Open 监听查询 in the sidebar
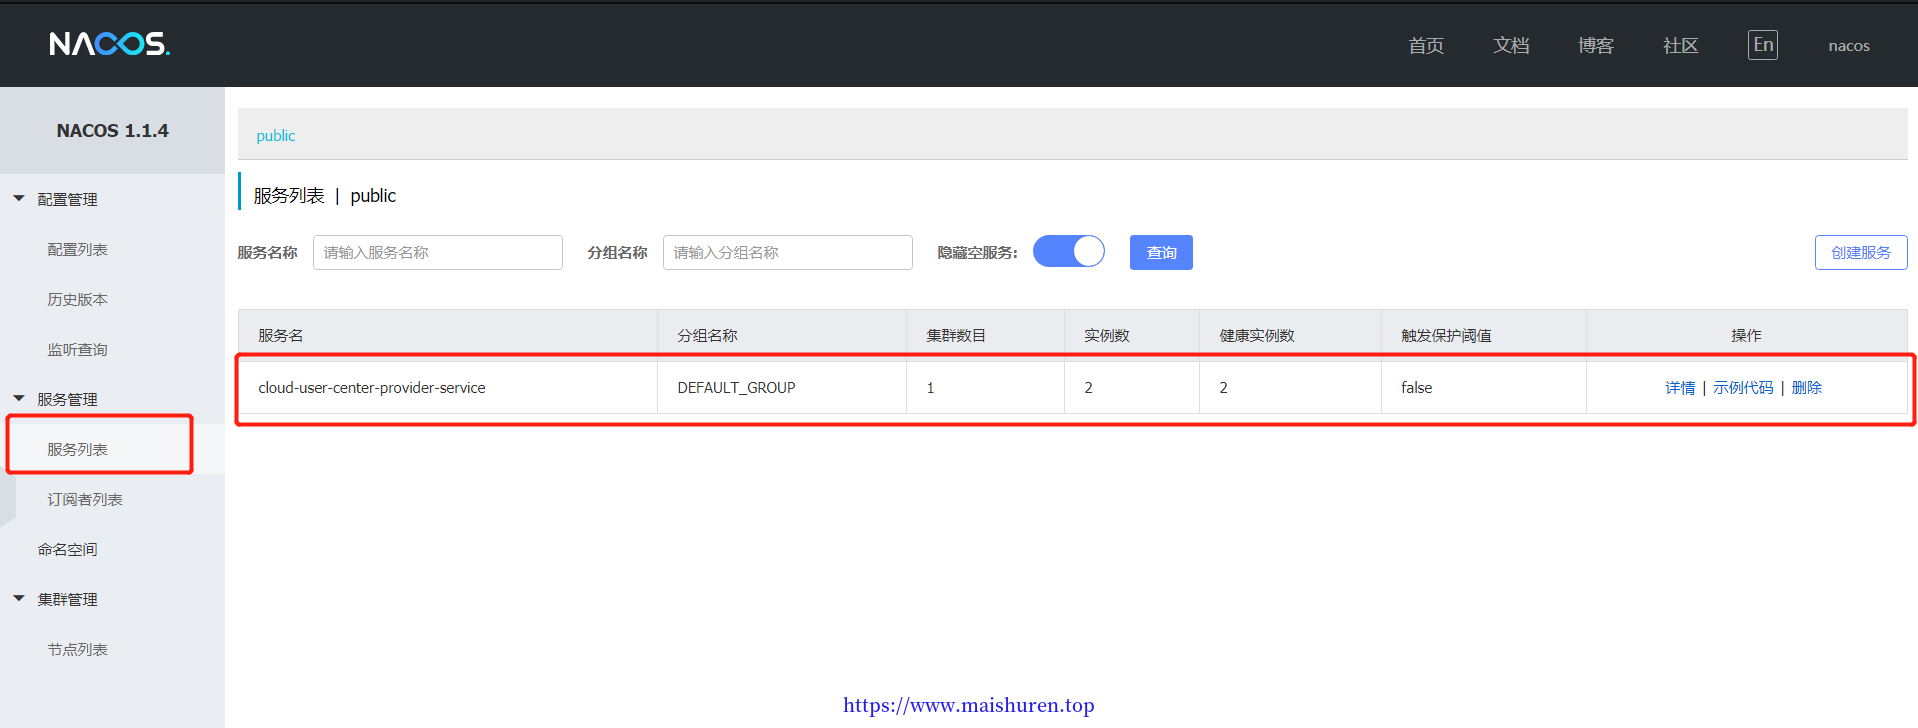Screen dimensions: 1918x728 77,349
